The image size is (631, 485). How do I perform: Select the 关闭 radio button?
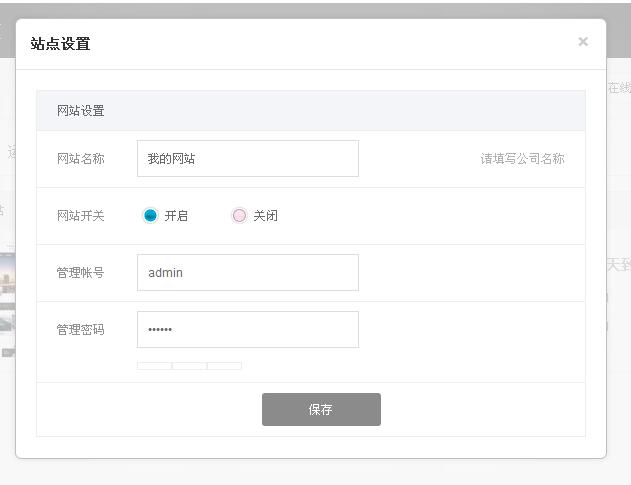click(x=239, y=215)
